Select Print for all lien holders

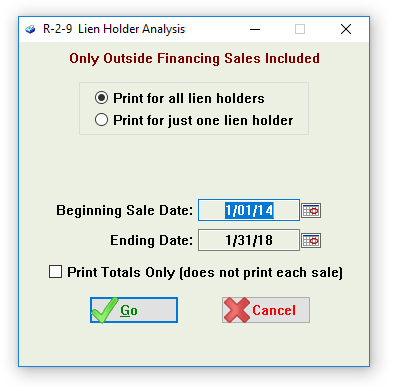101,98
